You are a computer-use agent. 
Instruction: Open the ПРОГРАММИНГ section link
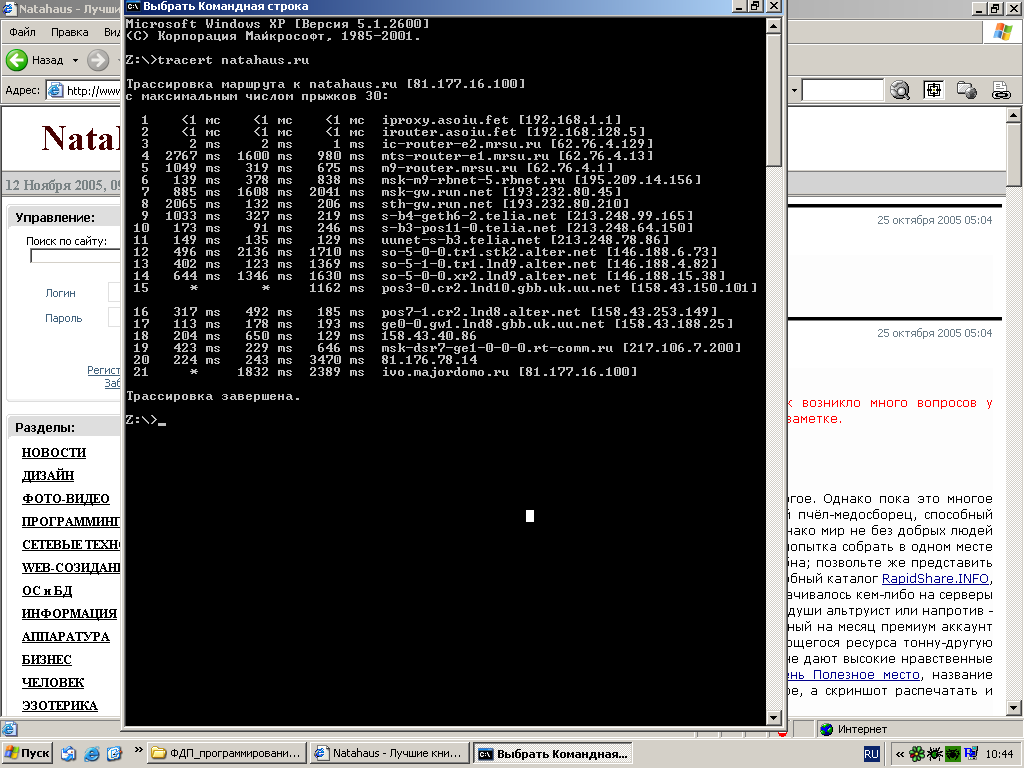coord(71,521)
